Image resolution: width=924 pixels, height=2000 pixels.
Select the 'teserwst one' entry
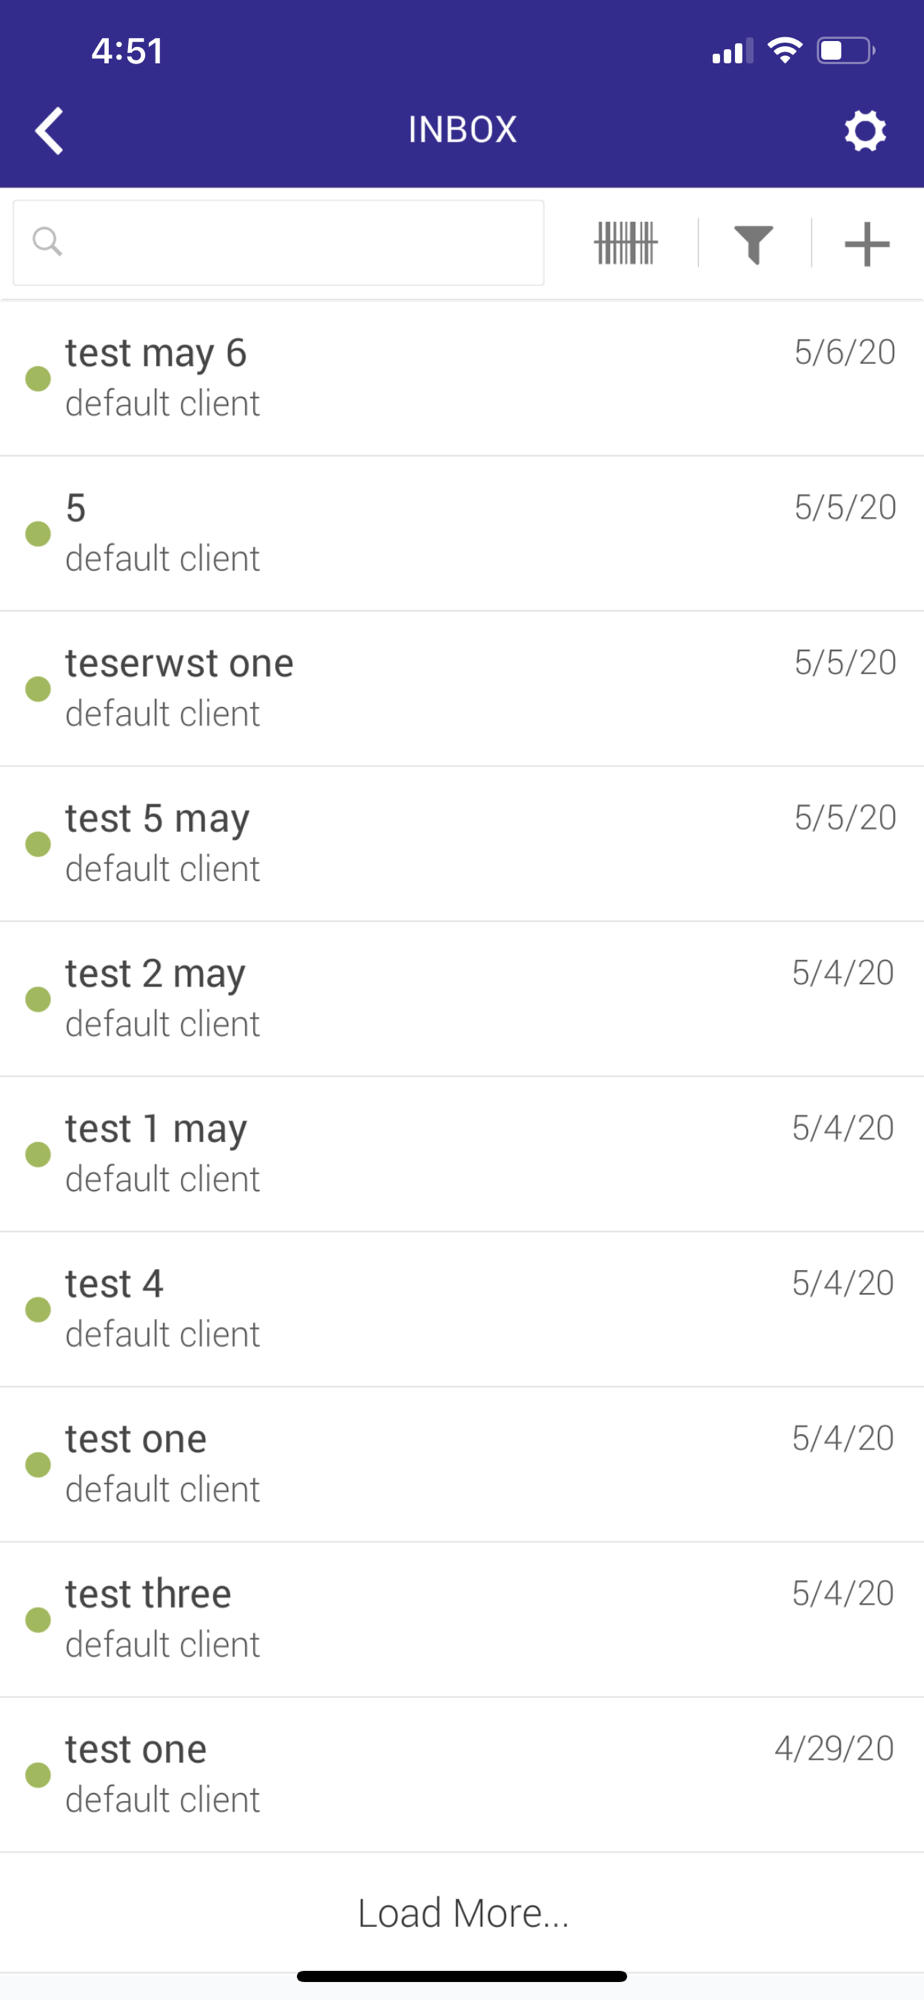[x=462, y=689]
